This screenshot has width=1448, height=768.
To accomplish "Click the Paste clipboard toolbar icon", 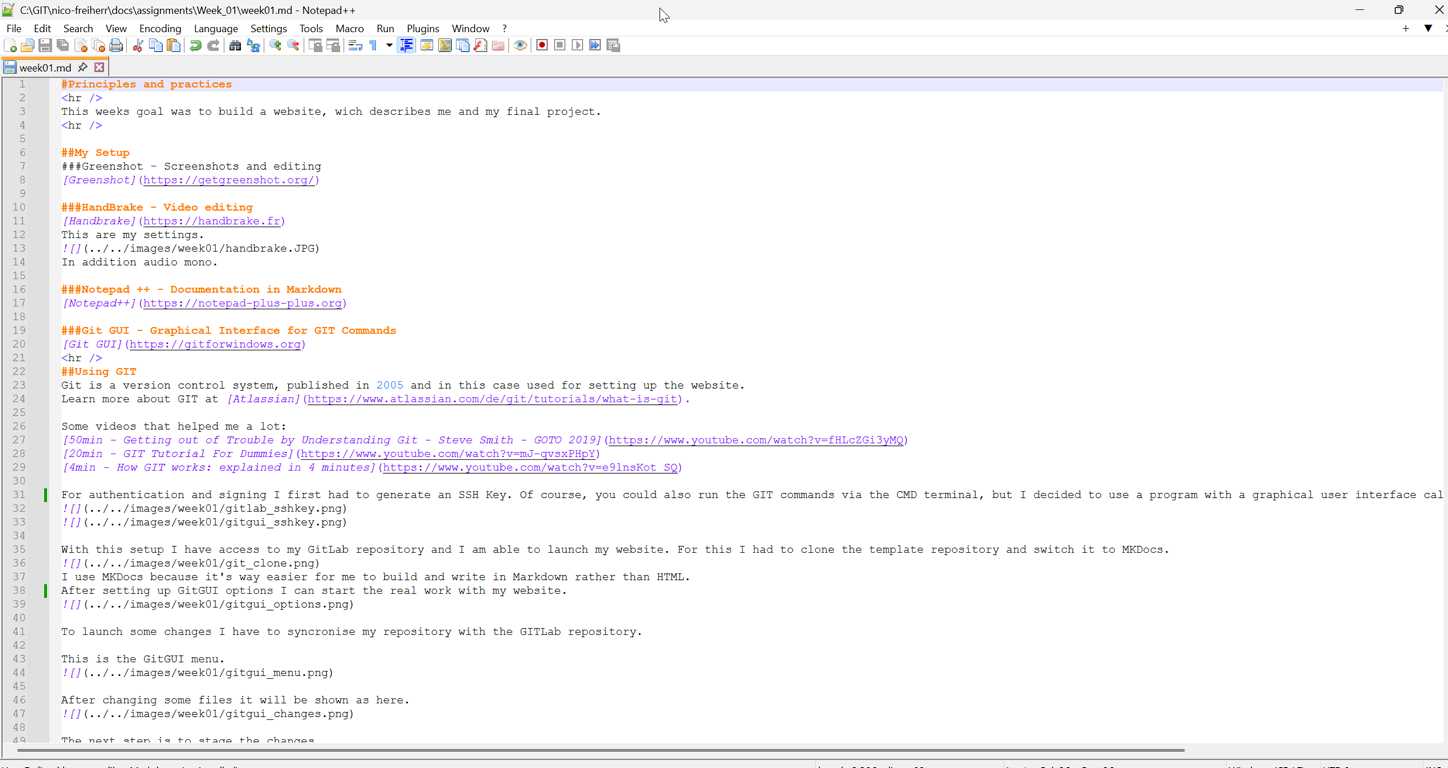I will [174, 45].
